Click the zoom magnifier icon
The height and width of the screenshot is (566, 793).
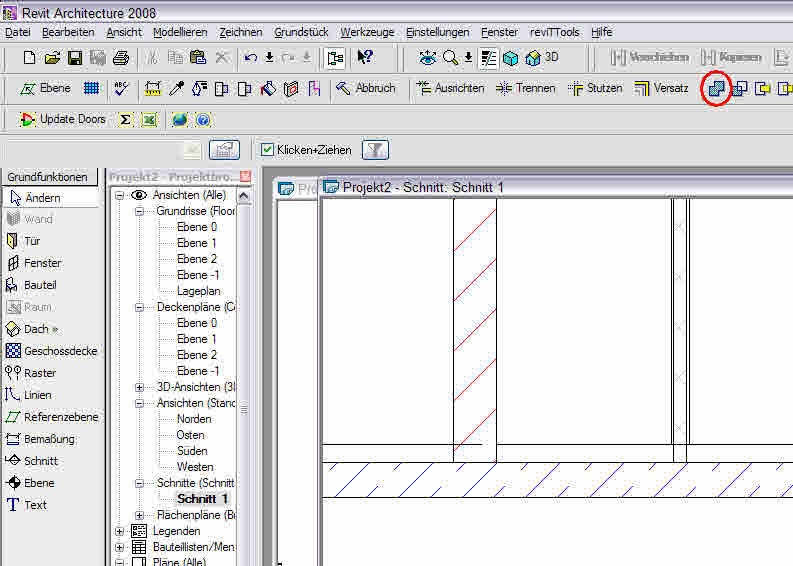tap(450, 58)
